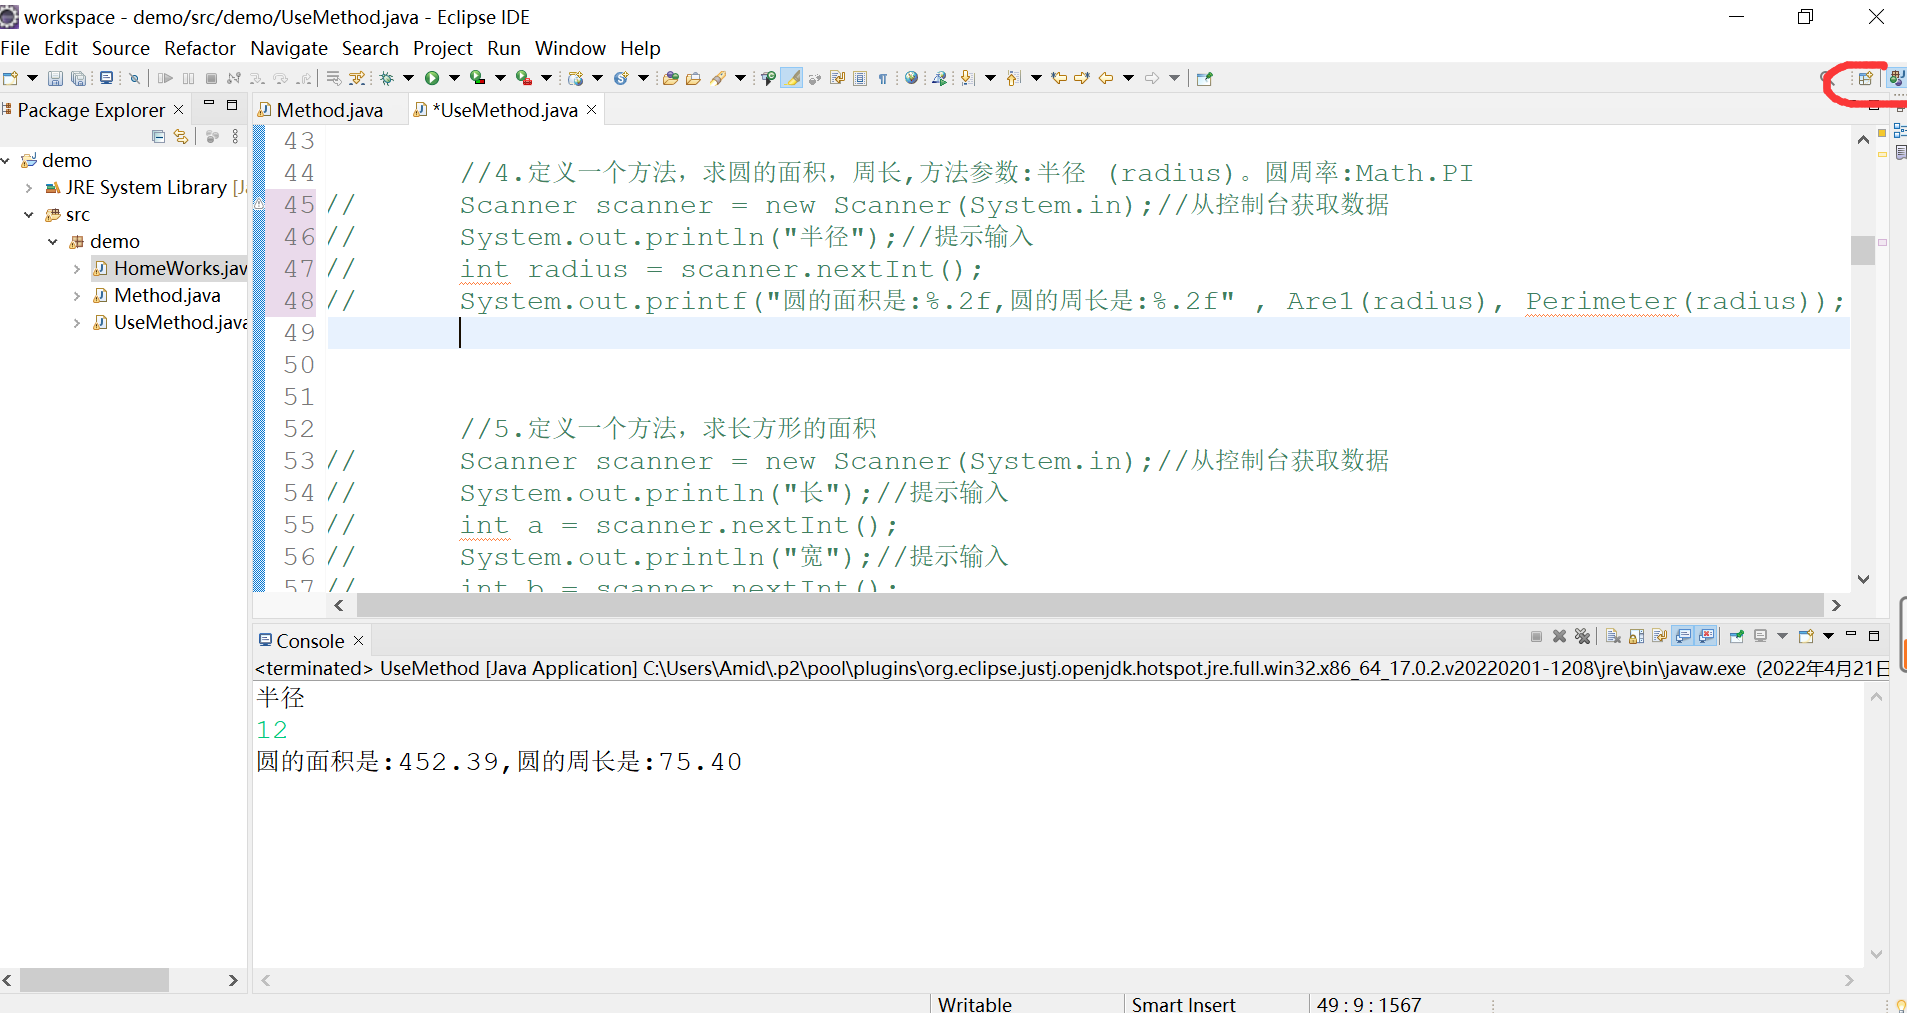
Task: Toggle Skip All Breakpoints
Action: point(134,78)
